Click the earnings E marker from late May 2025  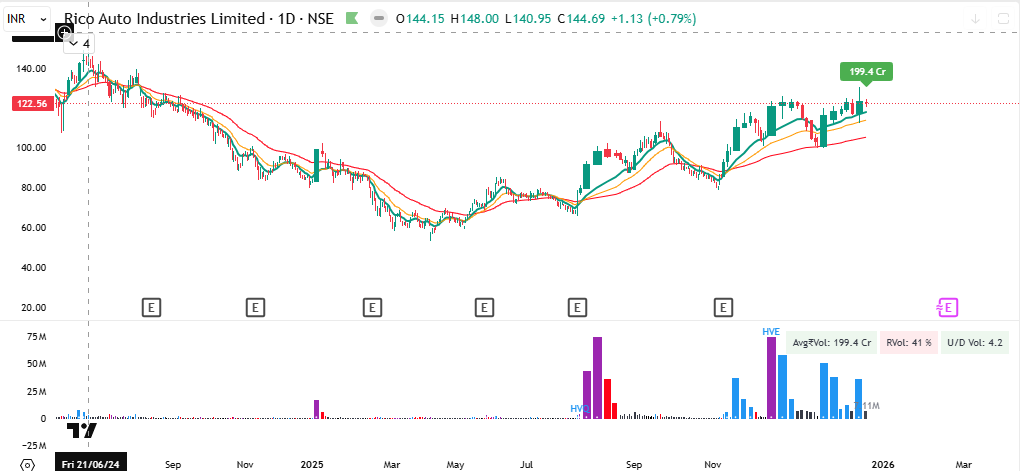(483, 307)
